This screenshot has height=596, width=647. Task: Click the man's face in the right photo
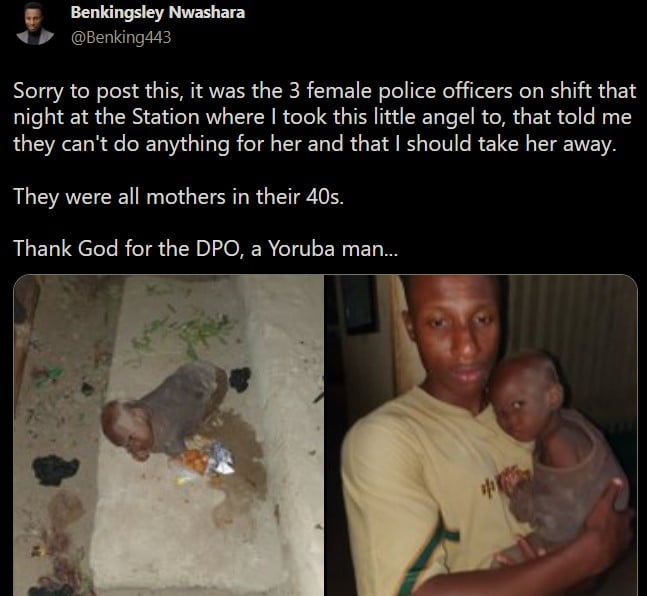(x=455, y=336)
